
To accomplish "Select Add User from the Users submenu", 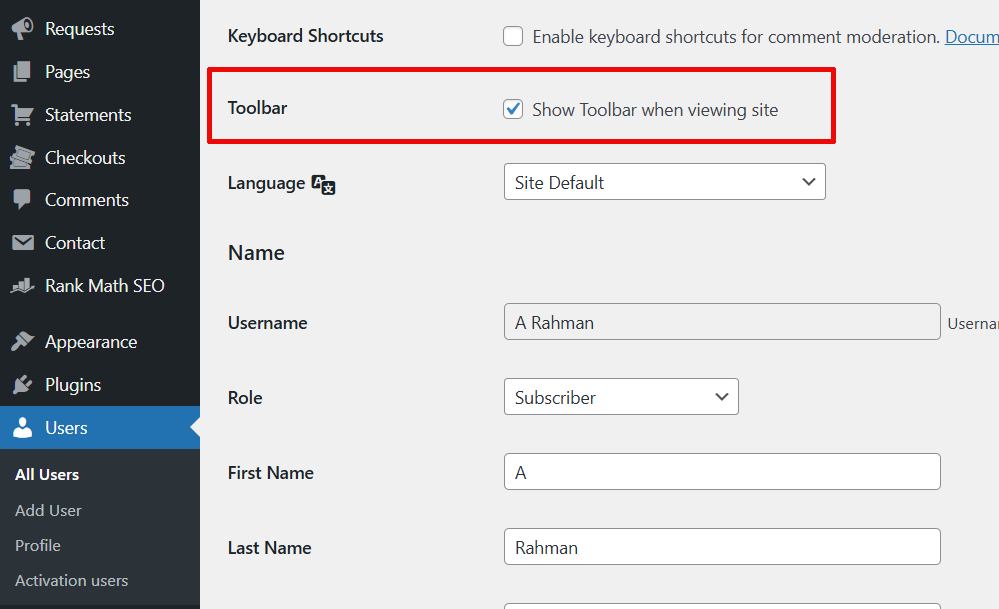I will click(47, 510).
